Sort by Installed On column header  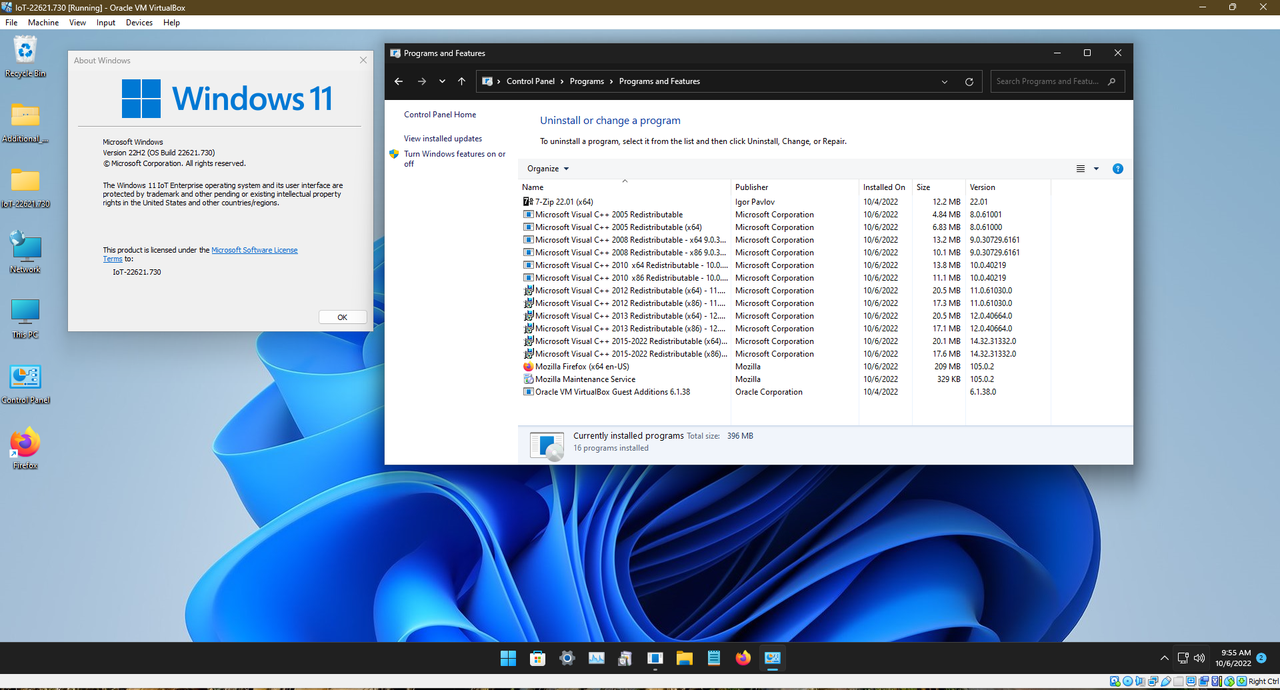(885, 187)
